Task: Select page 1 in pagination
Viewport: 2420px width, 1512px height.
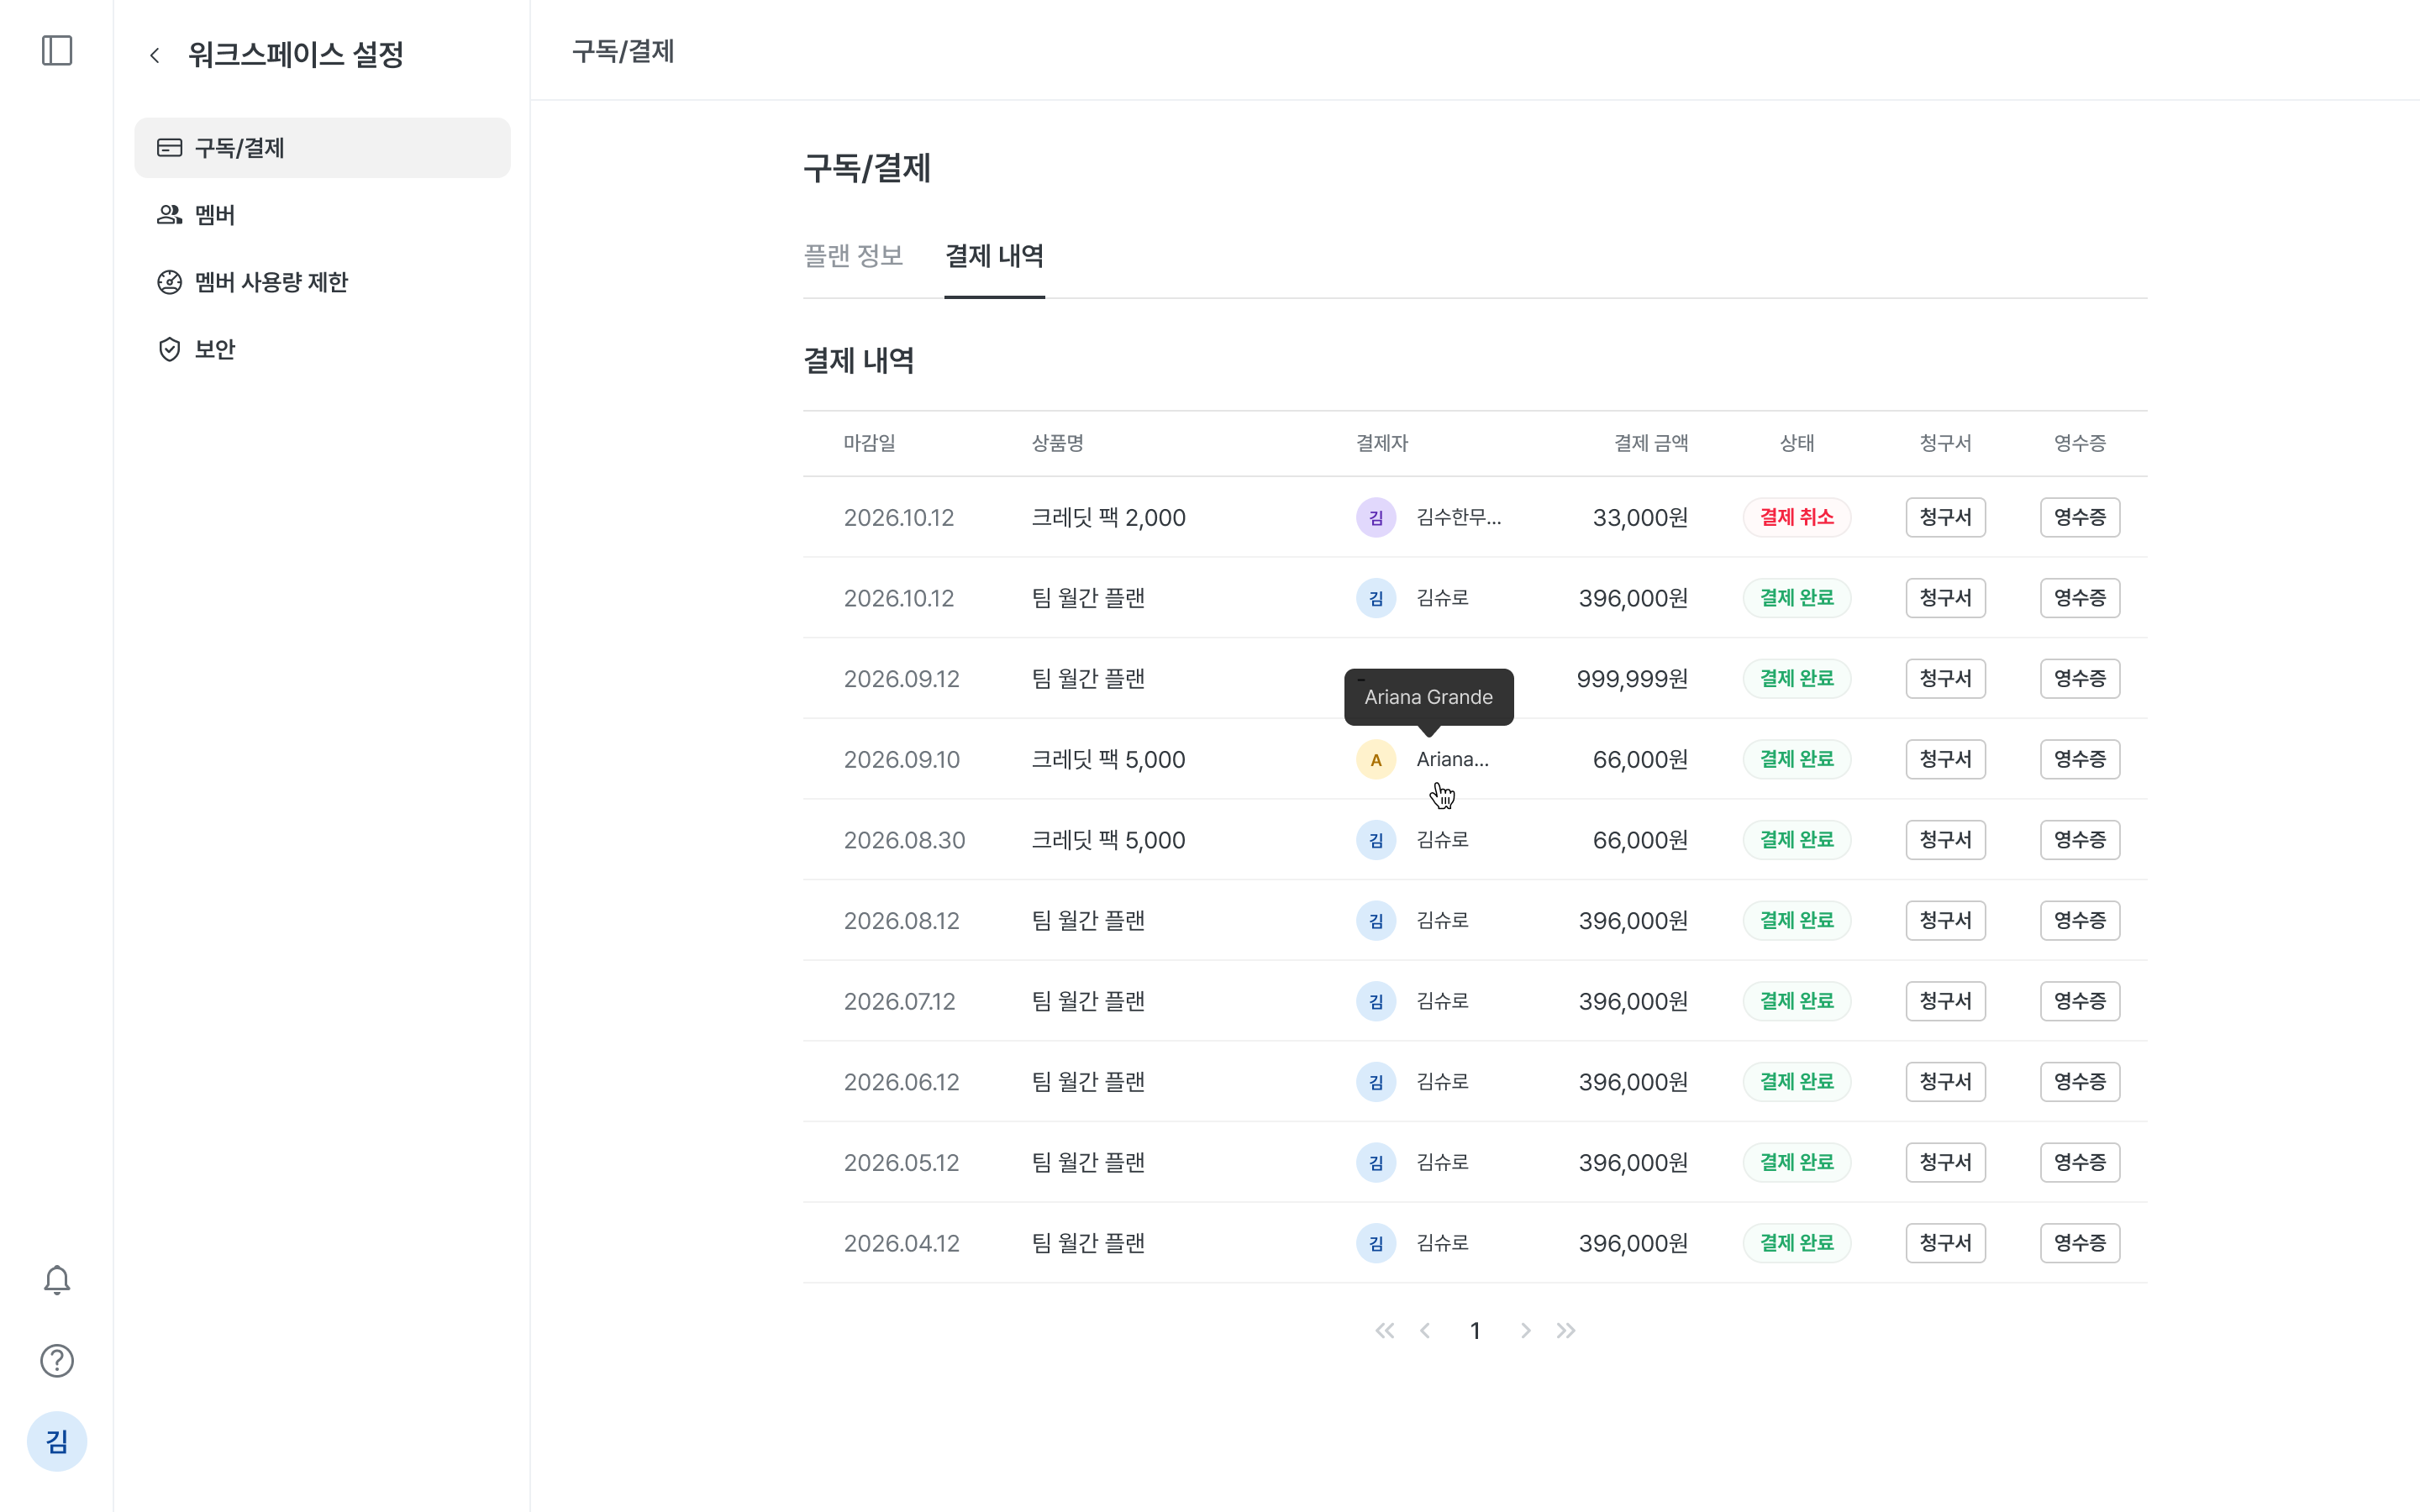Action: pos(1475,1331)
